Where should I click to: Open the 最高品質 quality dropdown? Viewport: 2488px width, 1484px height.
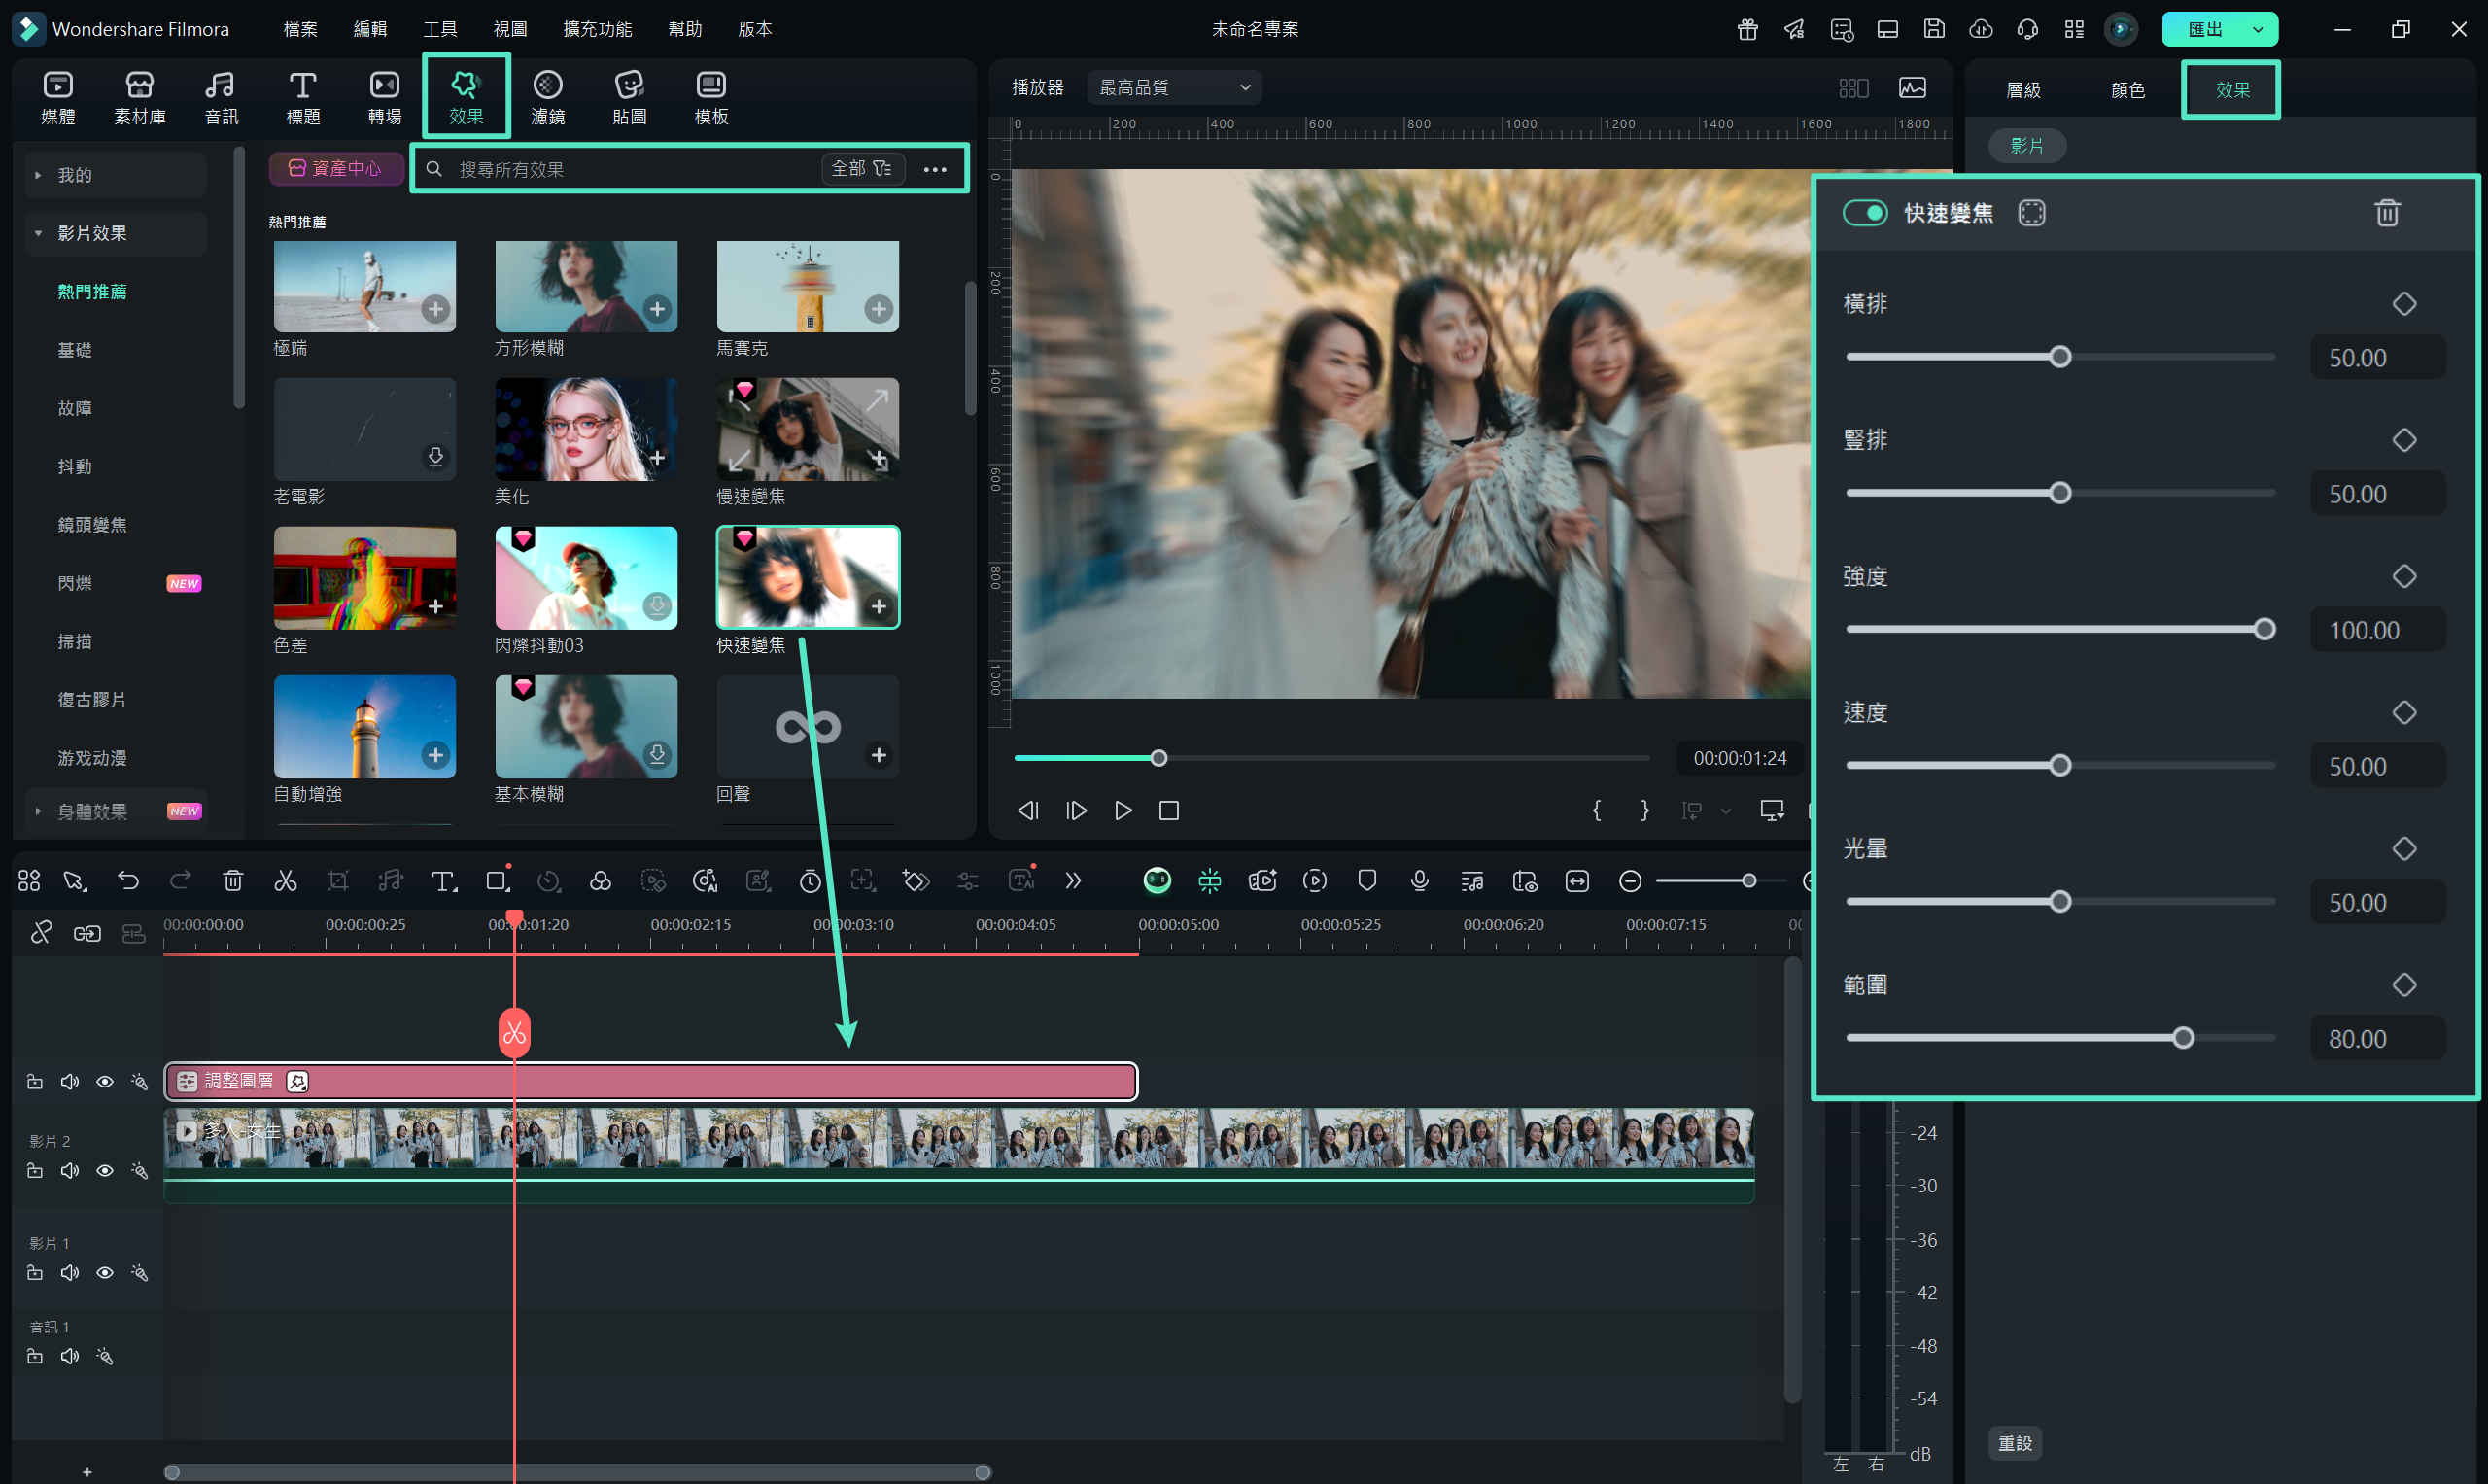click(x=1174, y=88)
